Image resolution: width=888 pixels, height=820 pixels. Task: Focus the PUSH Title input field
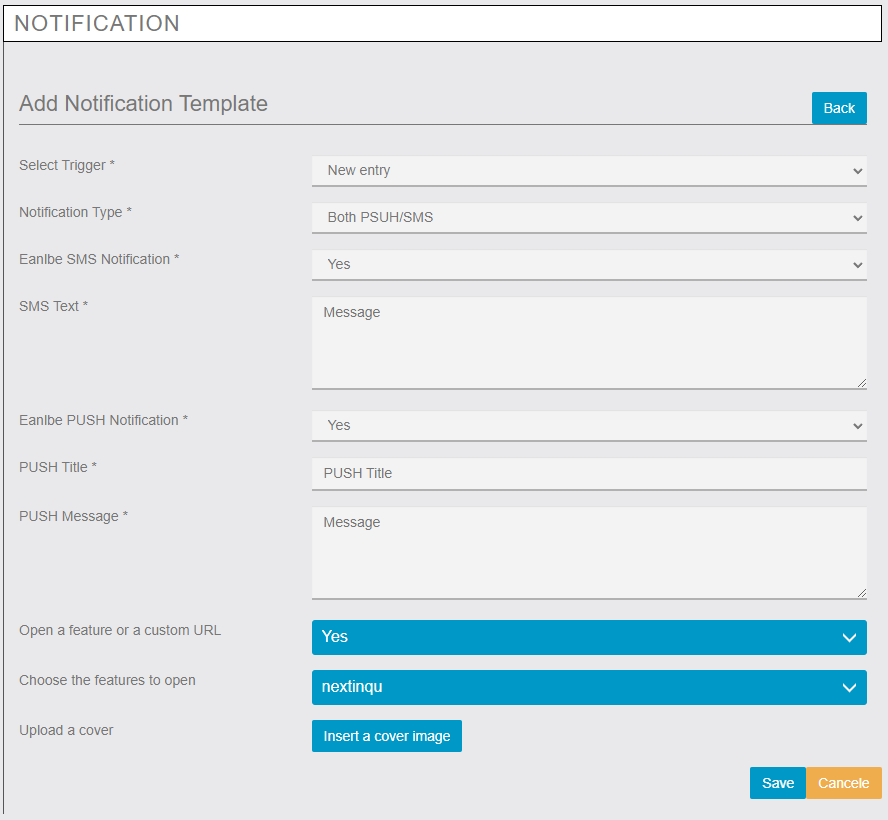coord(589,473)
